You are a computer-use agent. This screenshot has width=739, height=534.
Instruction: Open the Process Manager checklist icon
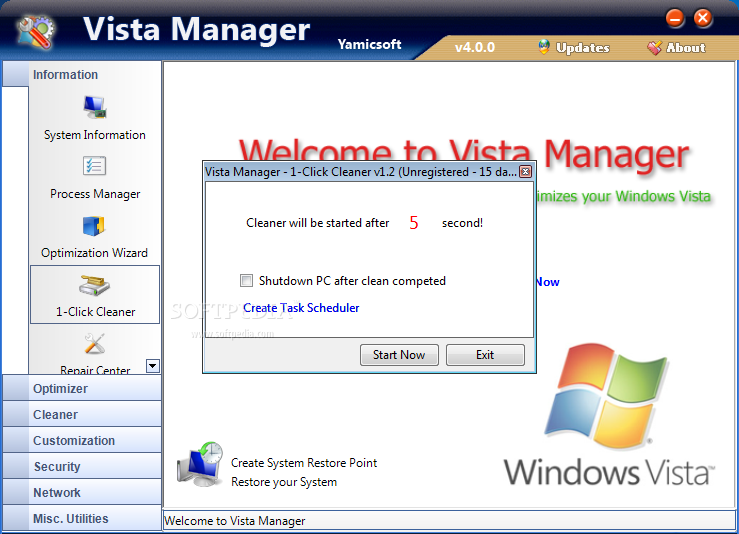(94, 166)
